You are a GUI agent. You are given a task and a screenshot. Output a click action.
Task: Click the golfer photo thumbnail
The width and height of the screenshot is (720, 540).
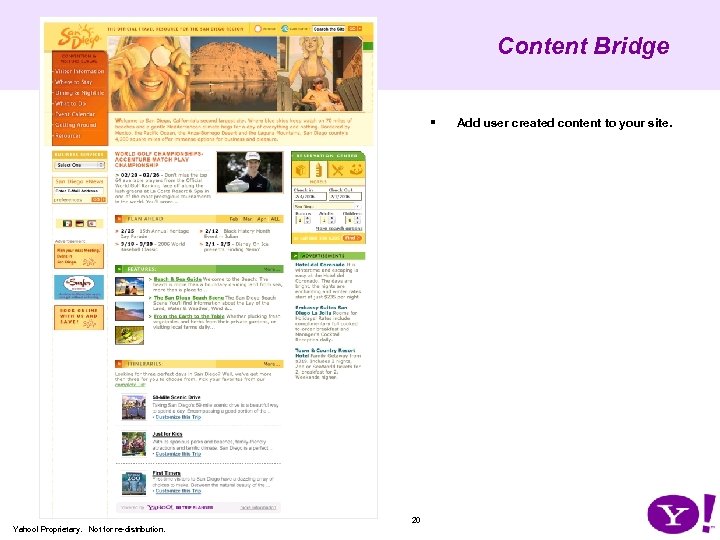click(250, 172)
